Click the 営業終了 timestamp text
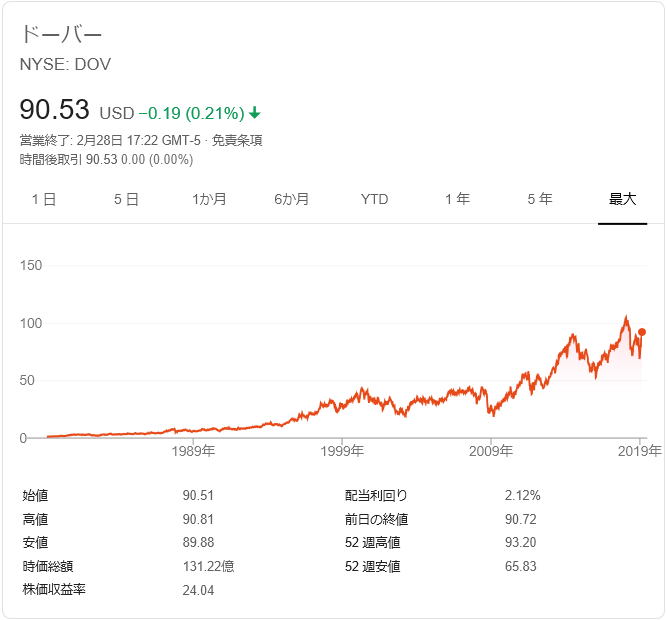667x620 pixels. coord(110,140)
